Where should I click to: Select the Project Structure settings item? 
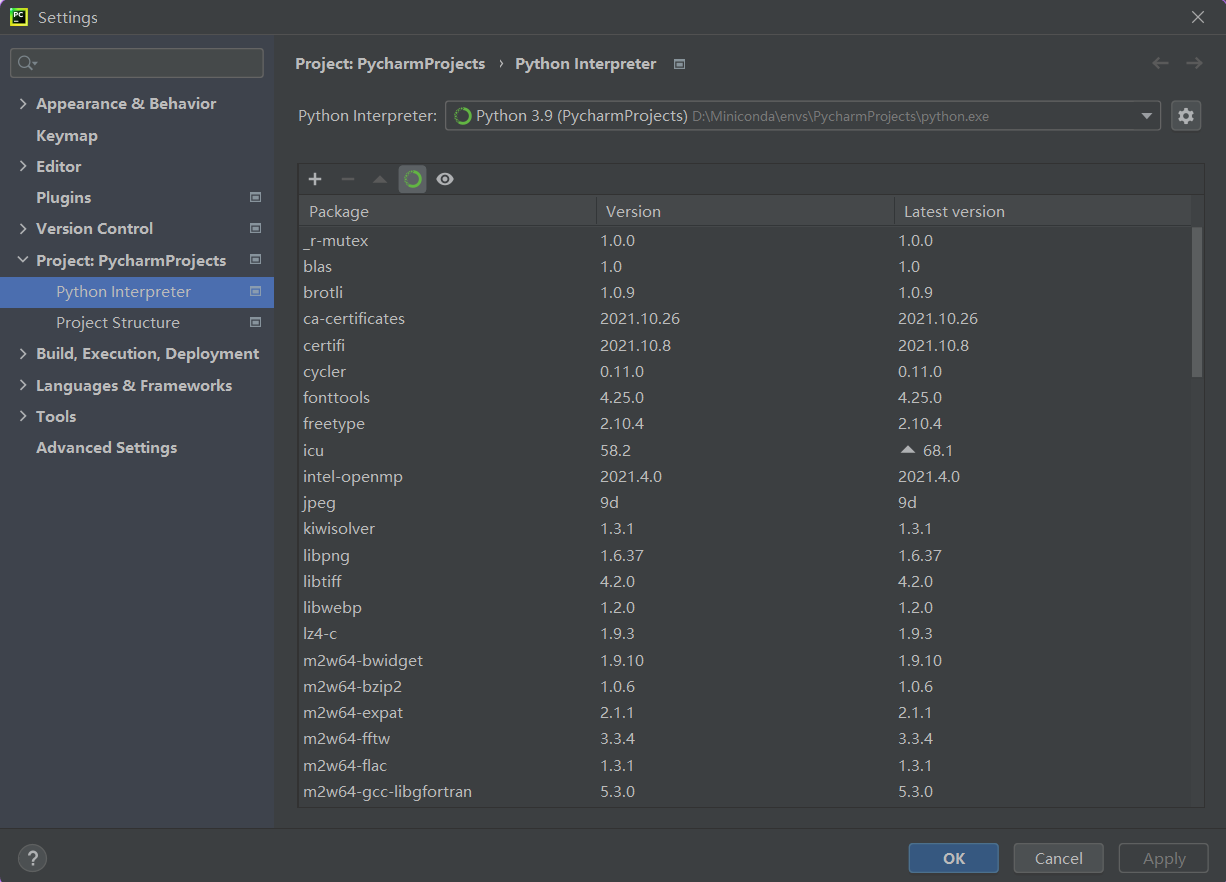coord(119,322)
